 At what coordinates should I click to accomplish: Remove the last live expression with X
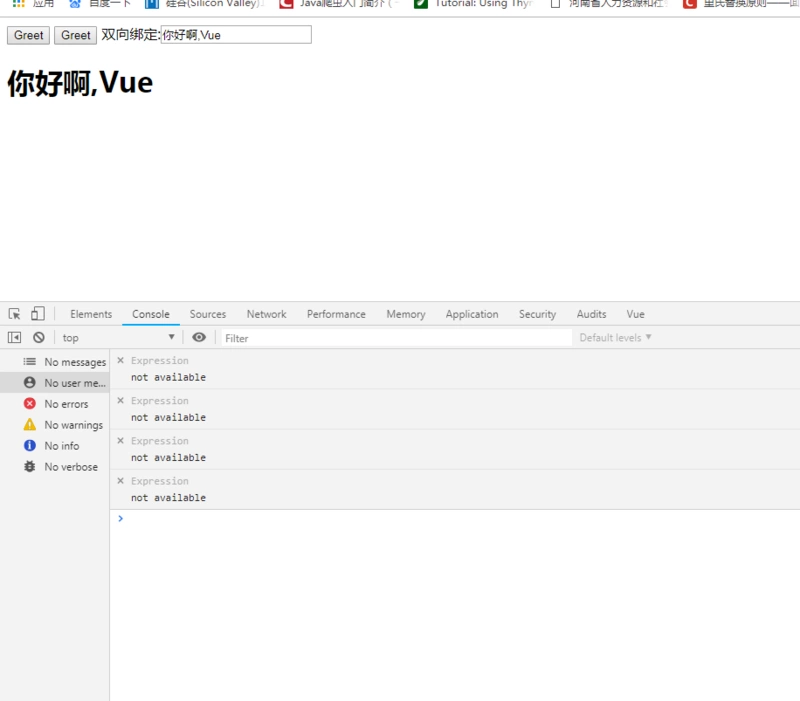pos(121,481)
